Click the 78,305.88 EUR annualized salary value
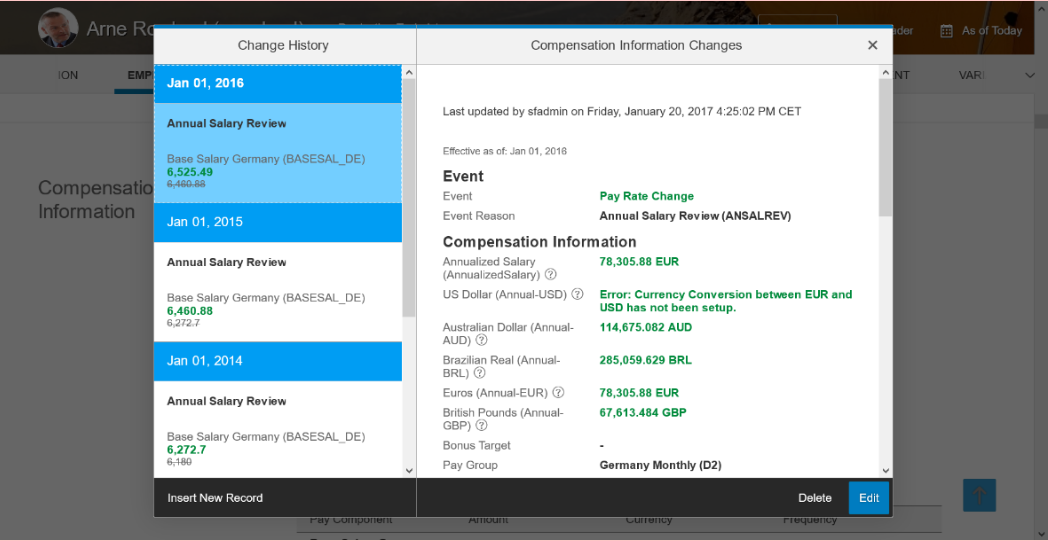This screenshot has height=541, width=1048. click(639, 262)
